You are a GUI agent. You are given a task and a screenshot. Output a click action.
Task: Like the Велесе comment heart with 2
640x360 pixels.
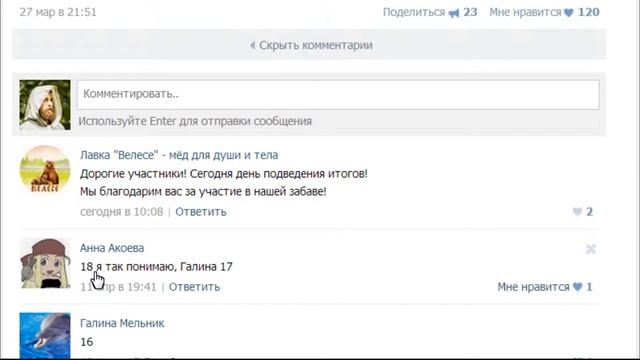pyautogui.click(x=583, y=211)
